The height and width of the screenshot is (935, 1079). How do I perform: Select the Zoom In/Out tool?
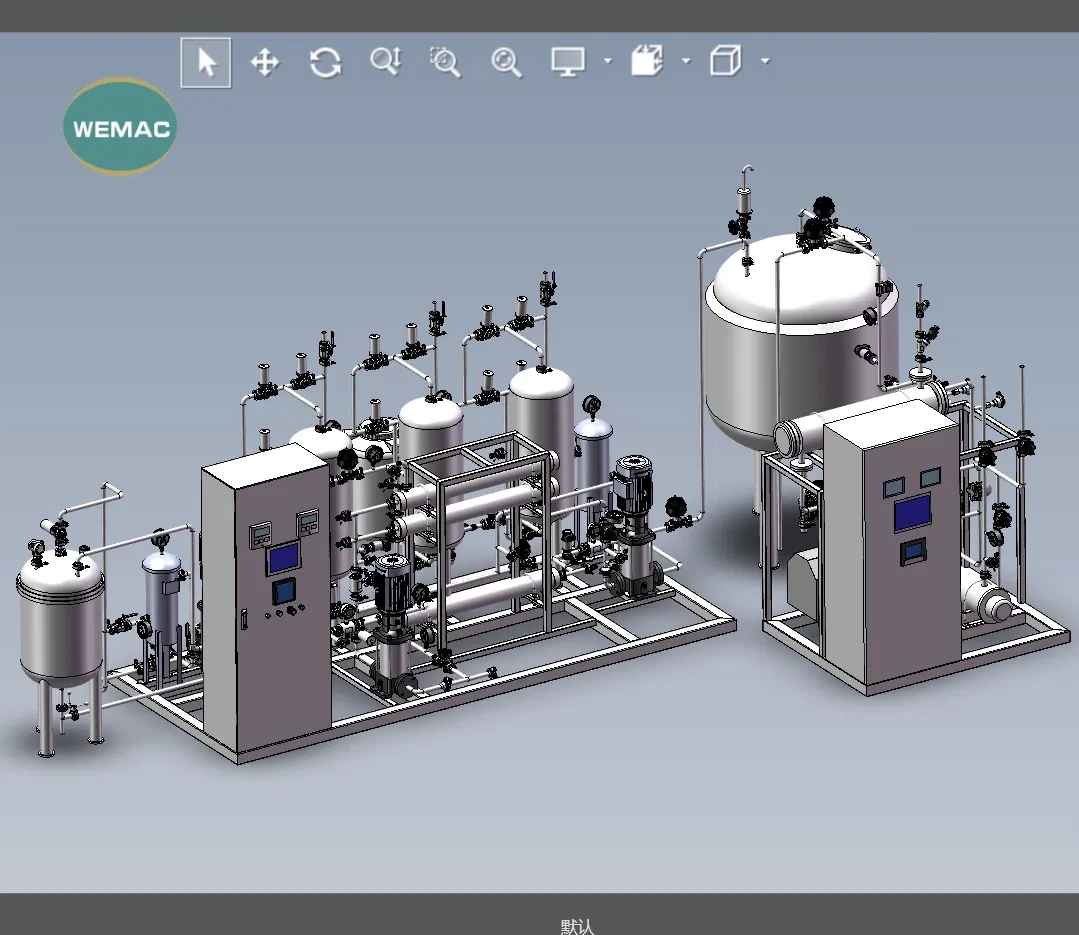[x=384, y=62]
